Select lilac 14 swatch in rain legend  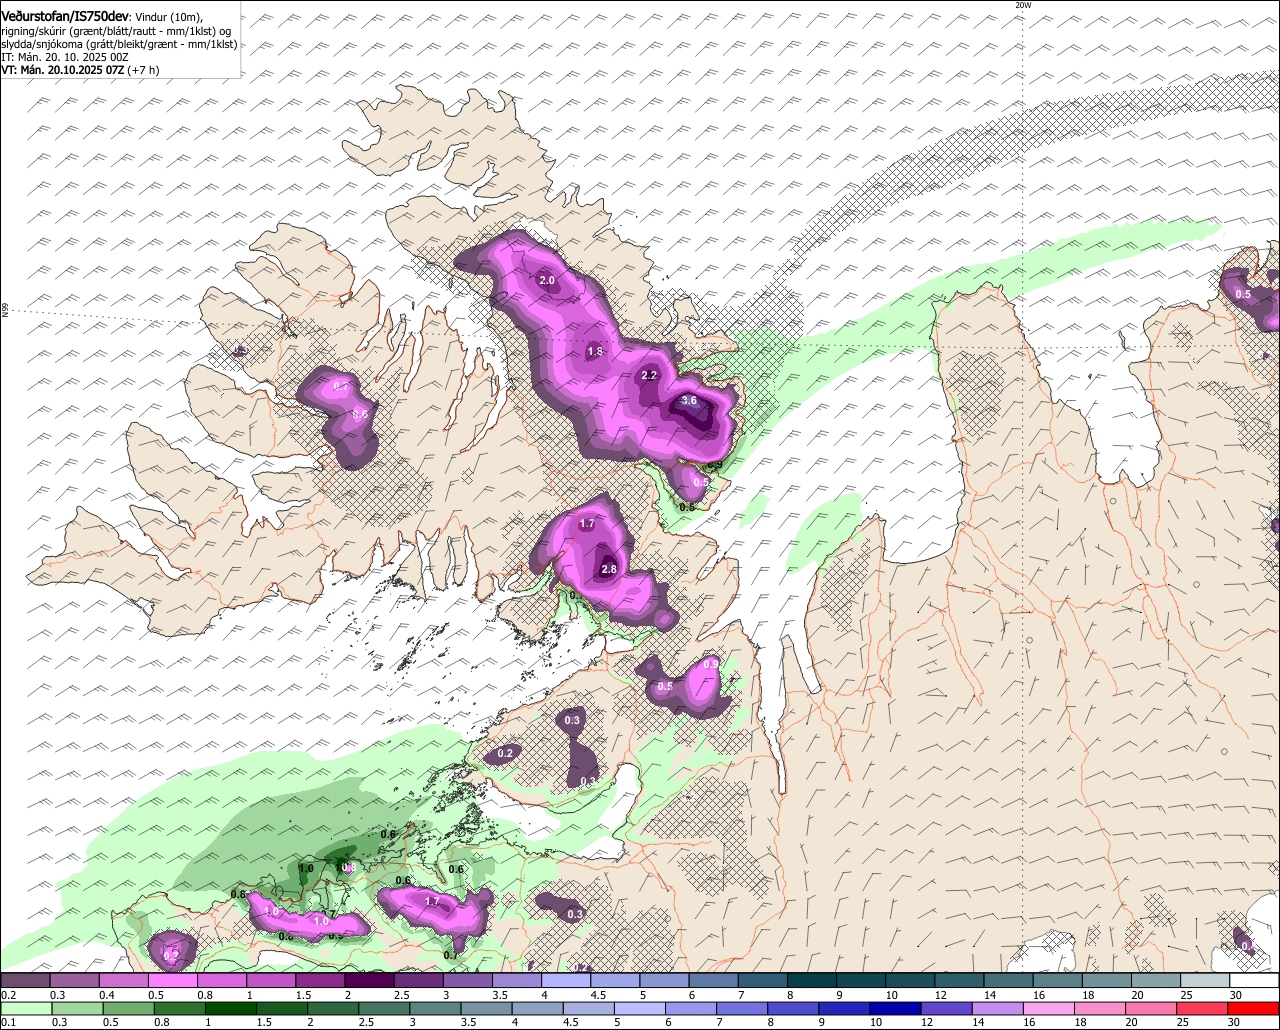(998, 1008)
